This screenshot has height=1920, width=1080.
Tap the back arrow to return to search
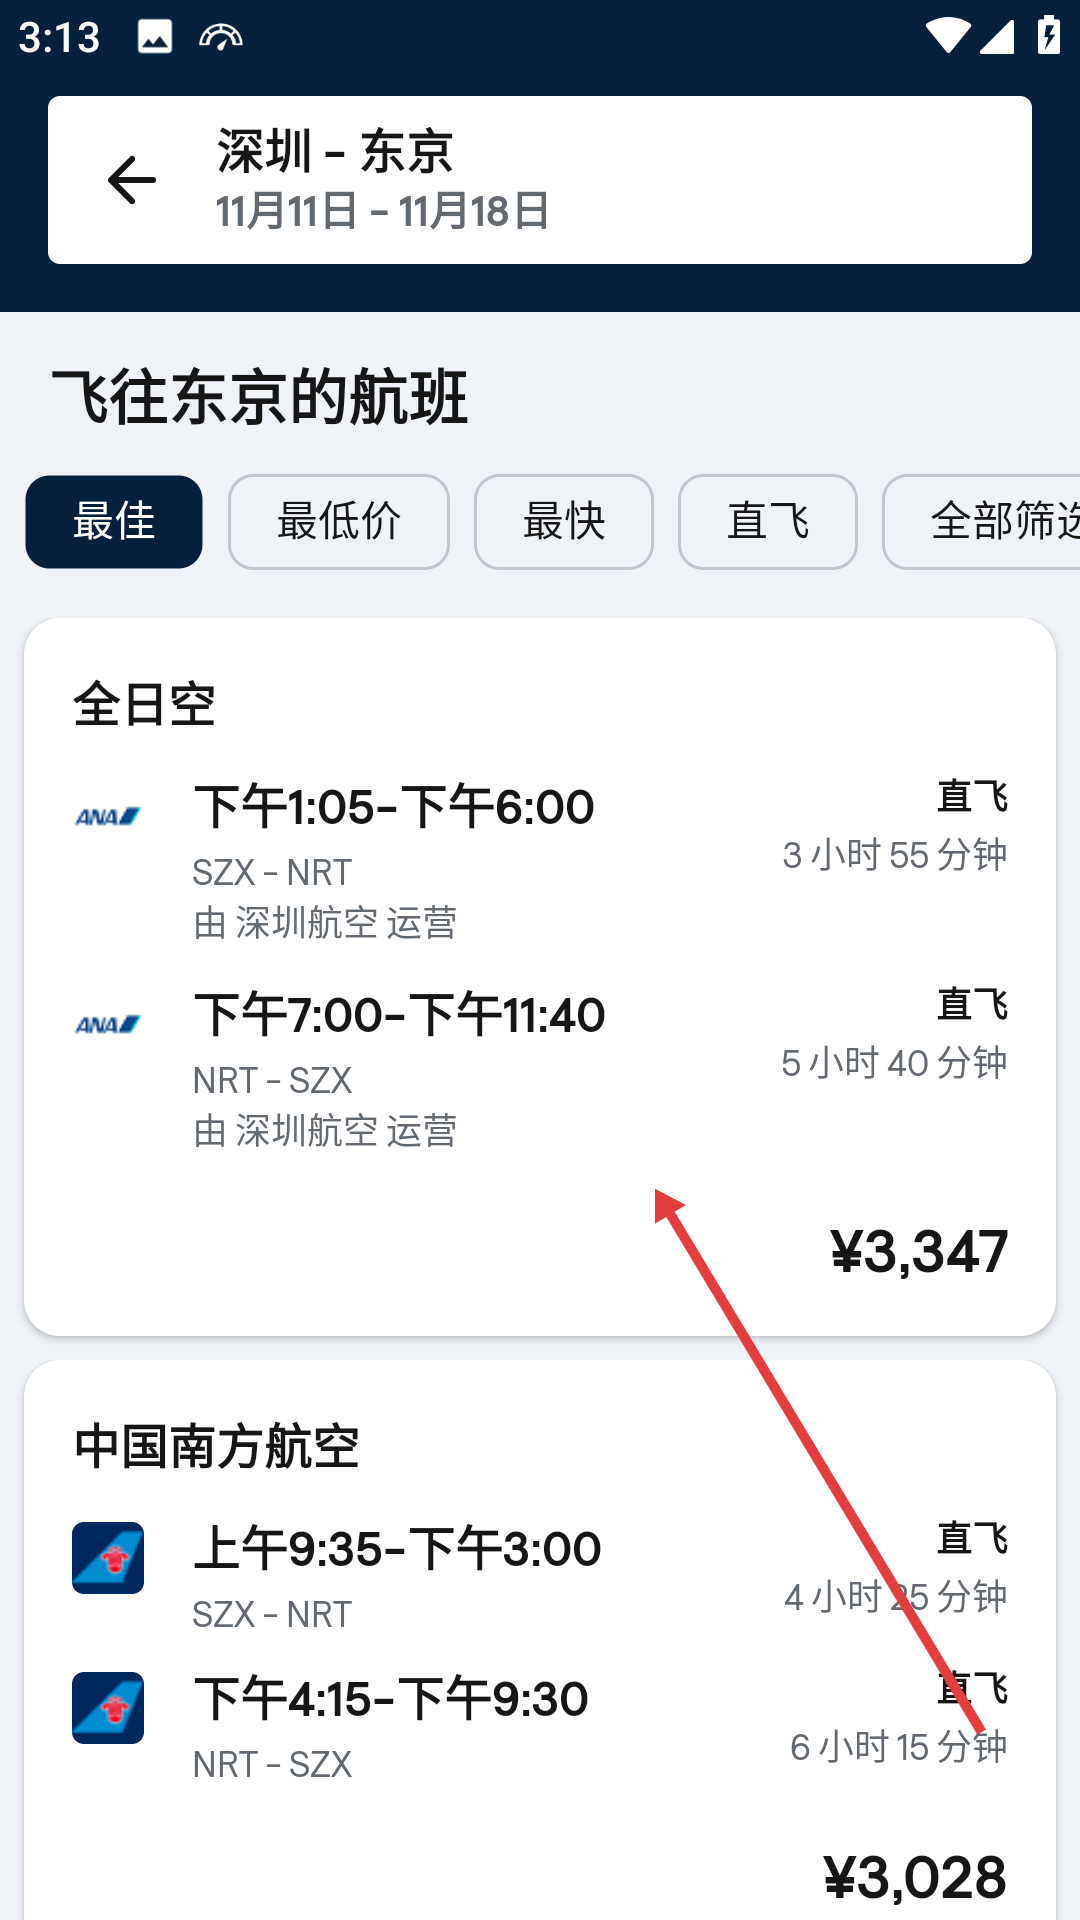tap(130, 178)
